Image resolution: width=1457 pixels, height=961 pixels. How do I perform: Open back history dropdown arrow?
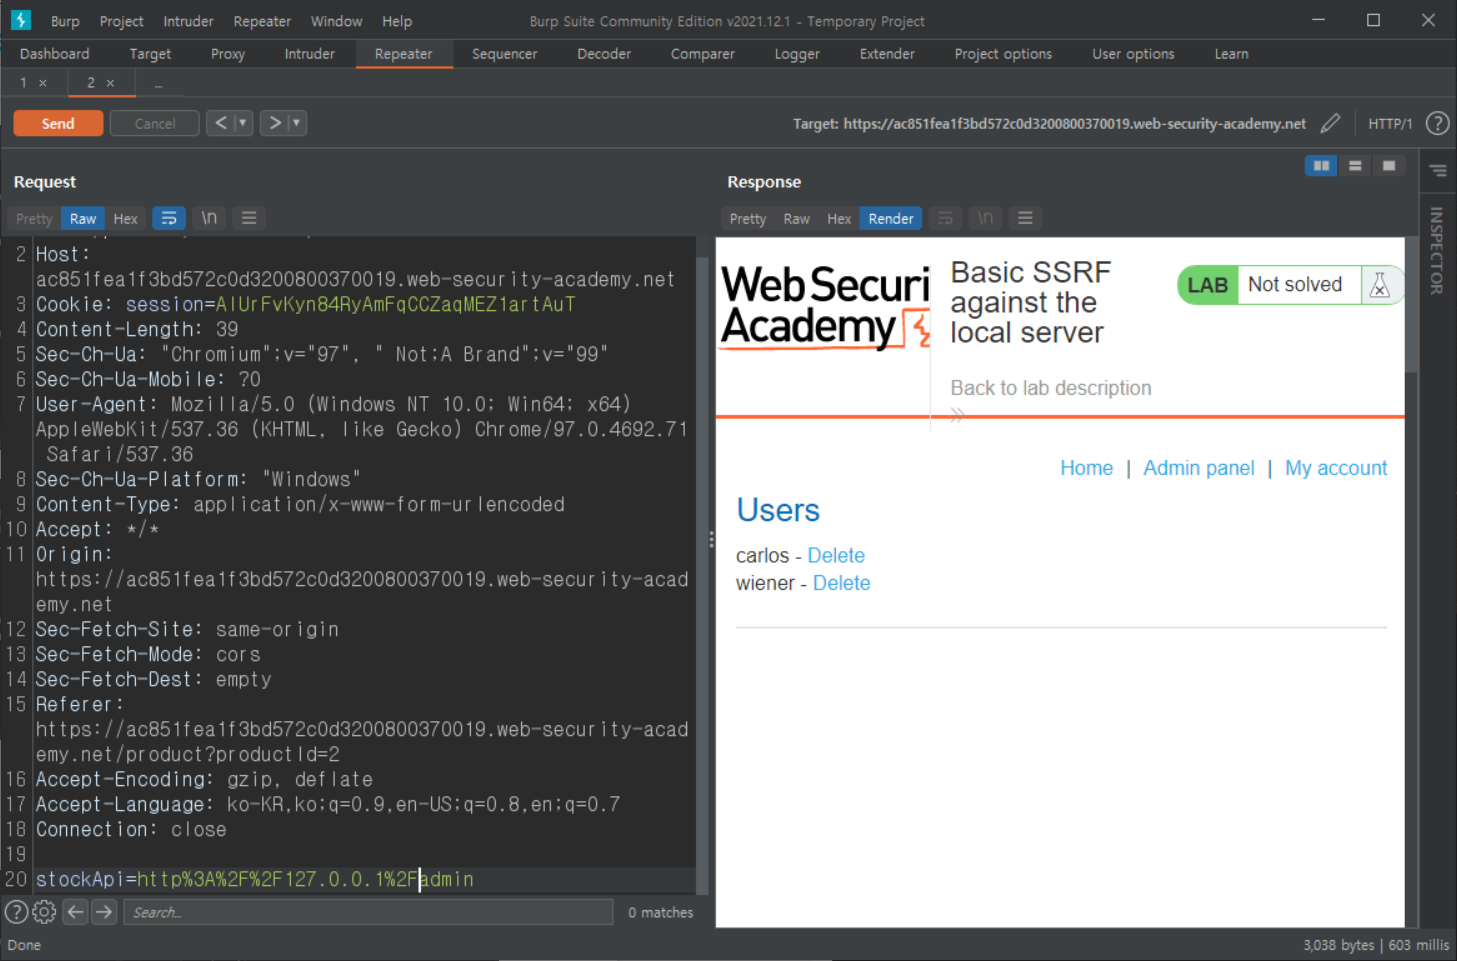(x=243, y=123)
